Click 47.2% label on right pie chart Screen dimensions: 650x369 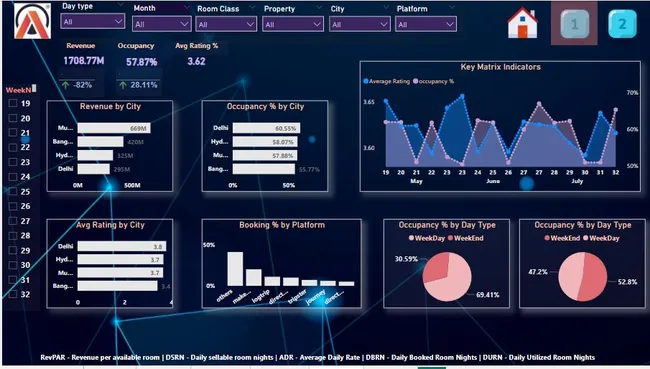pos(538,272)
